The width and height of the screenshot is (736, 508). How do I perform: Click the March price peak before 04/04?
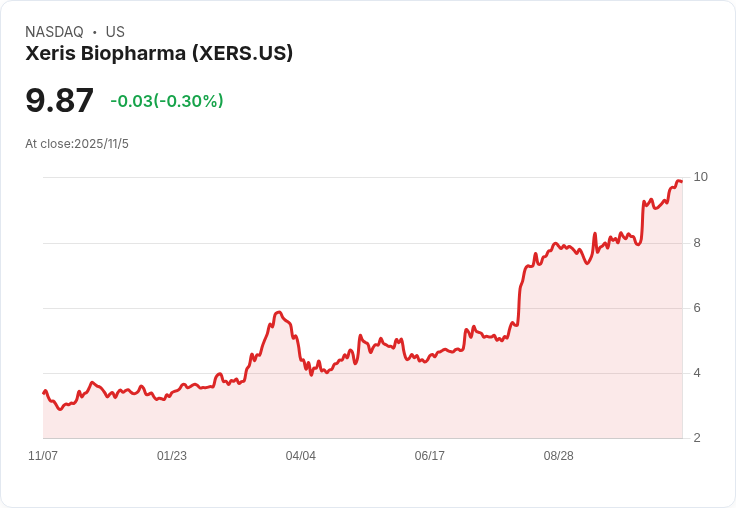point(278,312)
